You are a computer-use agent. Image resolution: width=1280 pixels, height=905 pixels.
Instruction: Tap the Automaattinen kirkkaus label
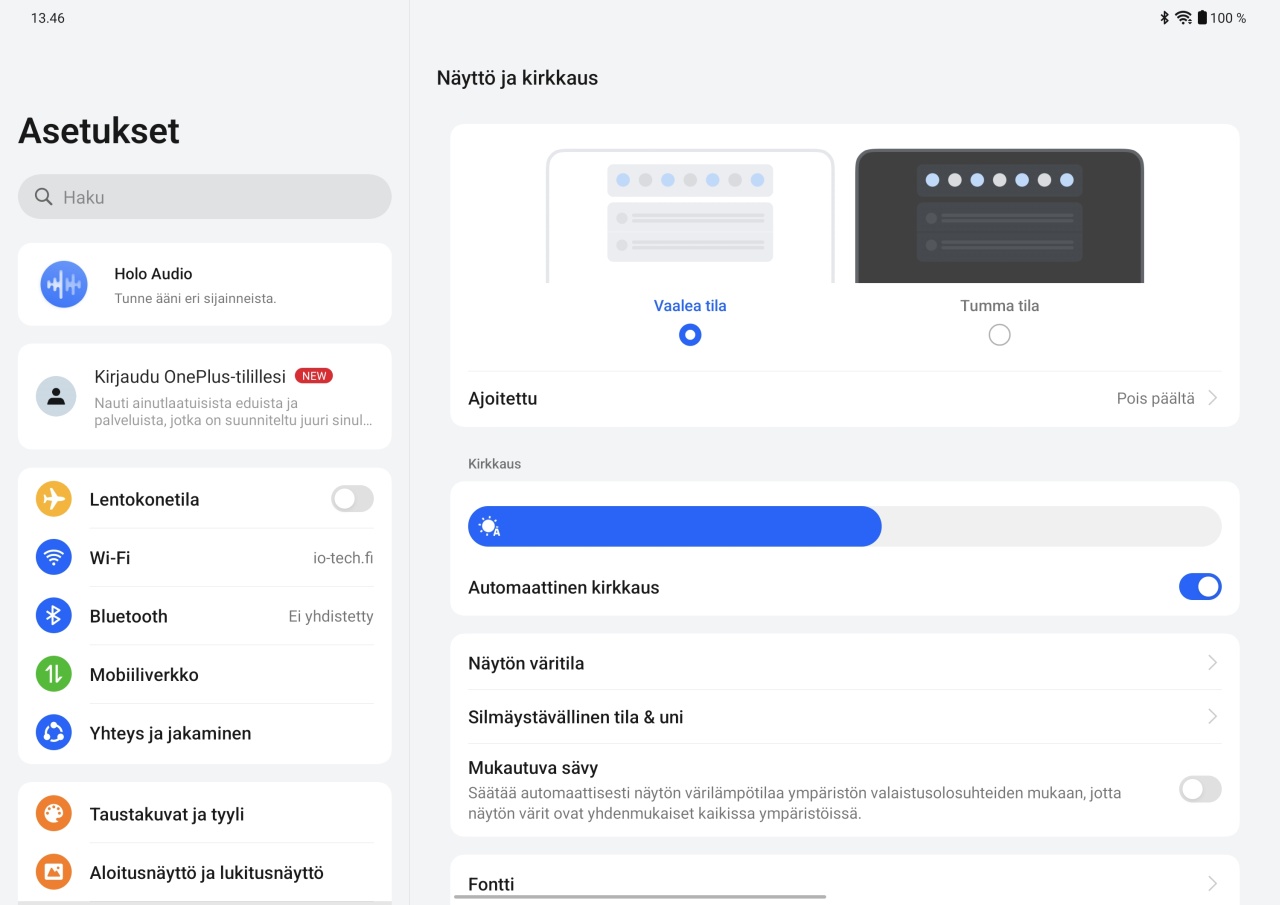(x=564, y=587)
